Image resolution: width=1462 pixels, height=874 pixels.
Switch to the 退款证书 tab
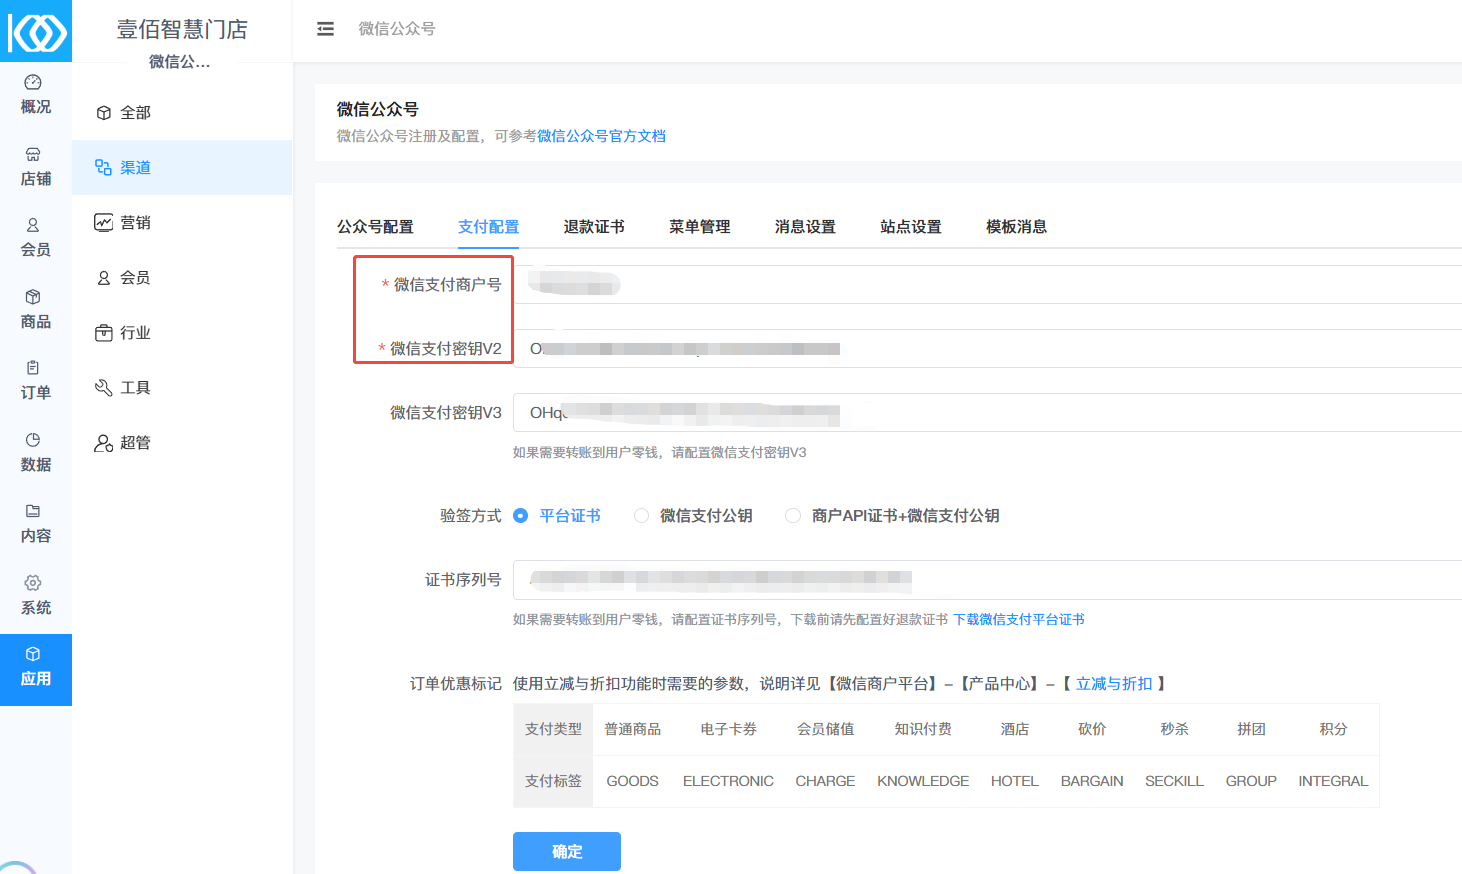pos(594,227)
